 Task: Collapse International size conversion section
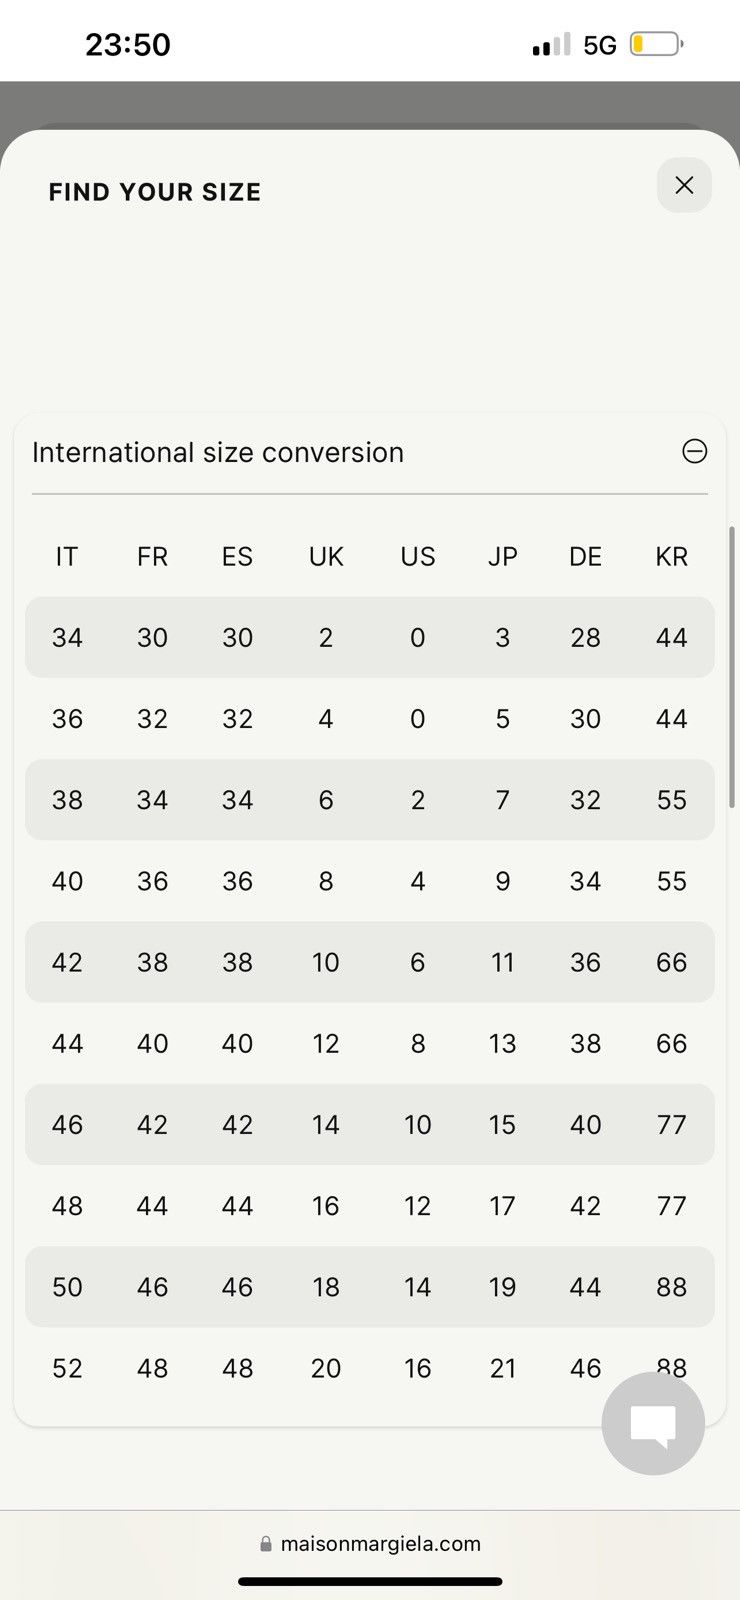(694, 451)
